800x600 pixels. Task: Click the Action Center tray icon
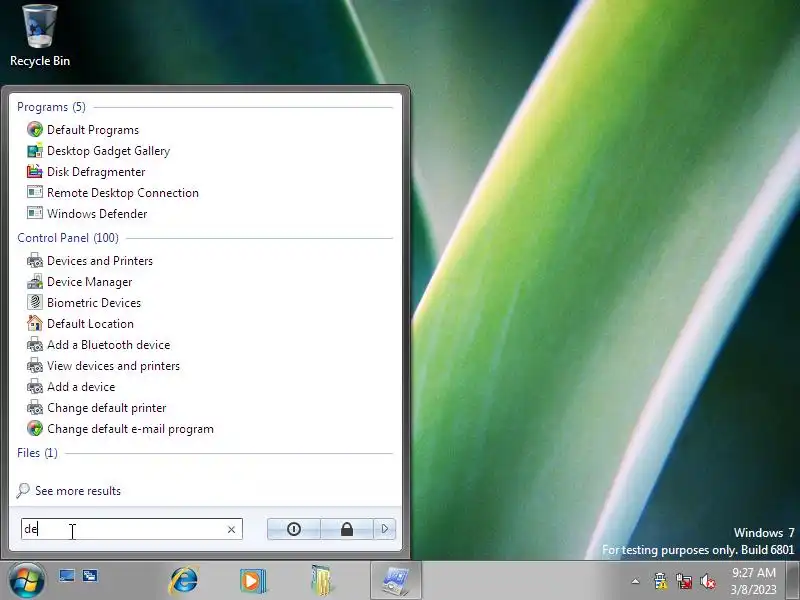[x=661, y=581]
